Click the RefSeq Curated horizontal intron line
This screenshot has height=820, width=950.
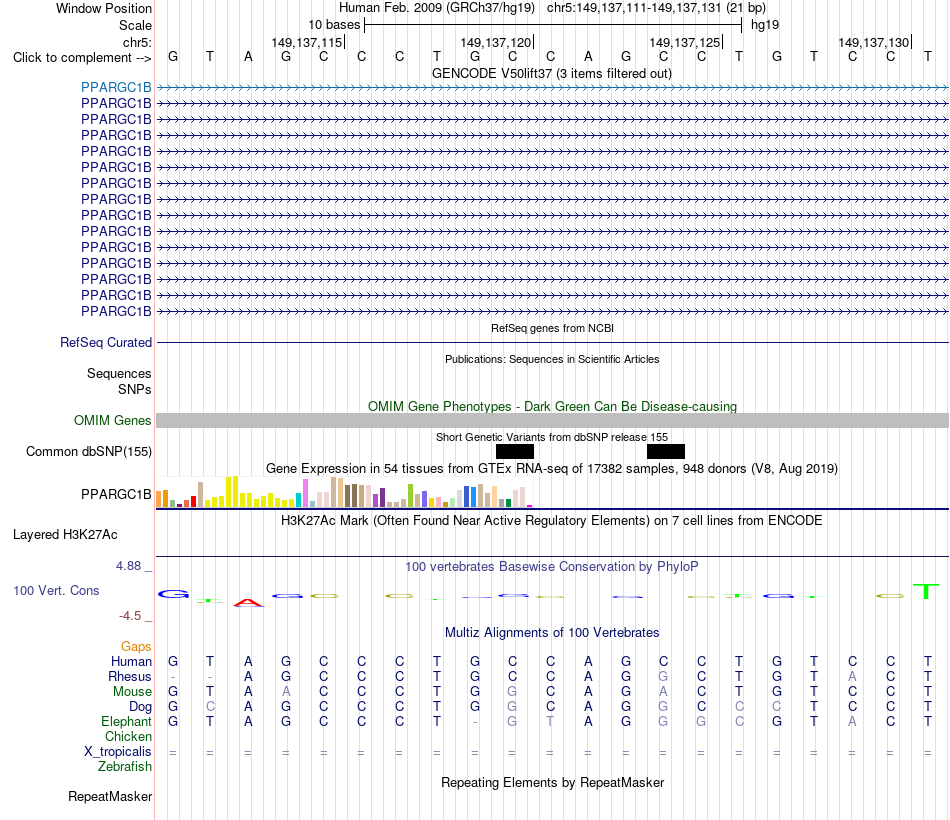point(552,342)
